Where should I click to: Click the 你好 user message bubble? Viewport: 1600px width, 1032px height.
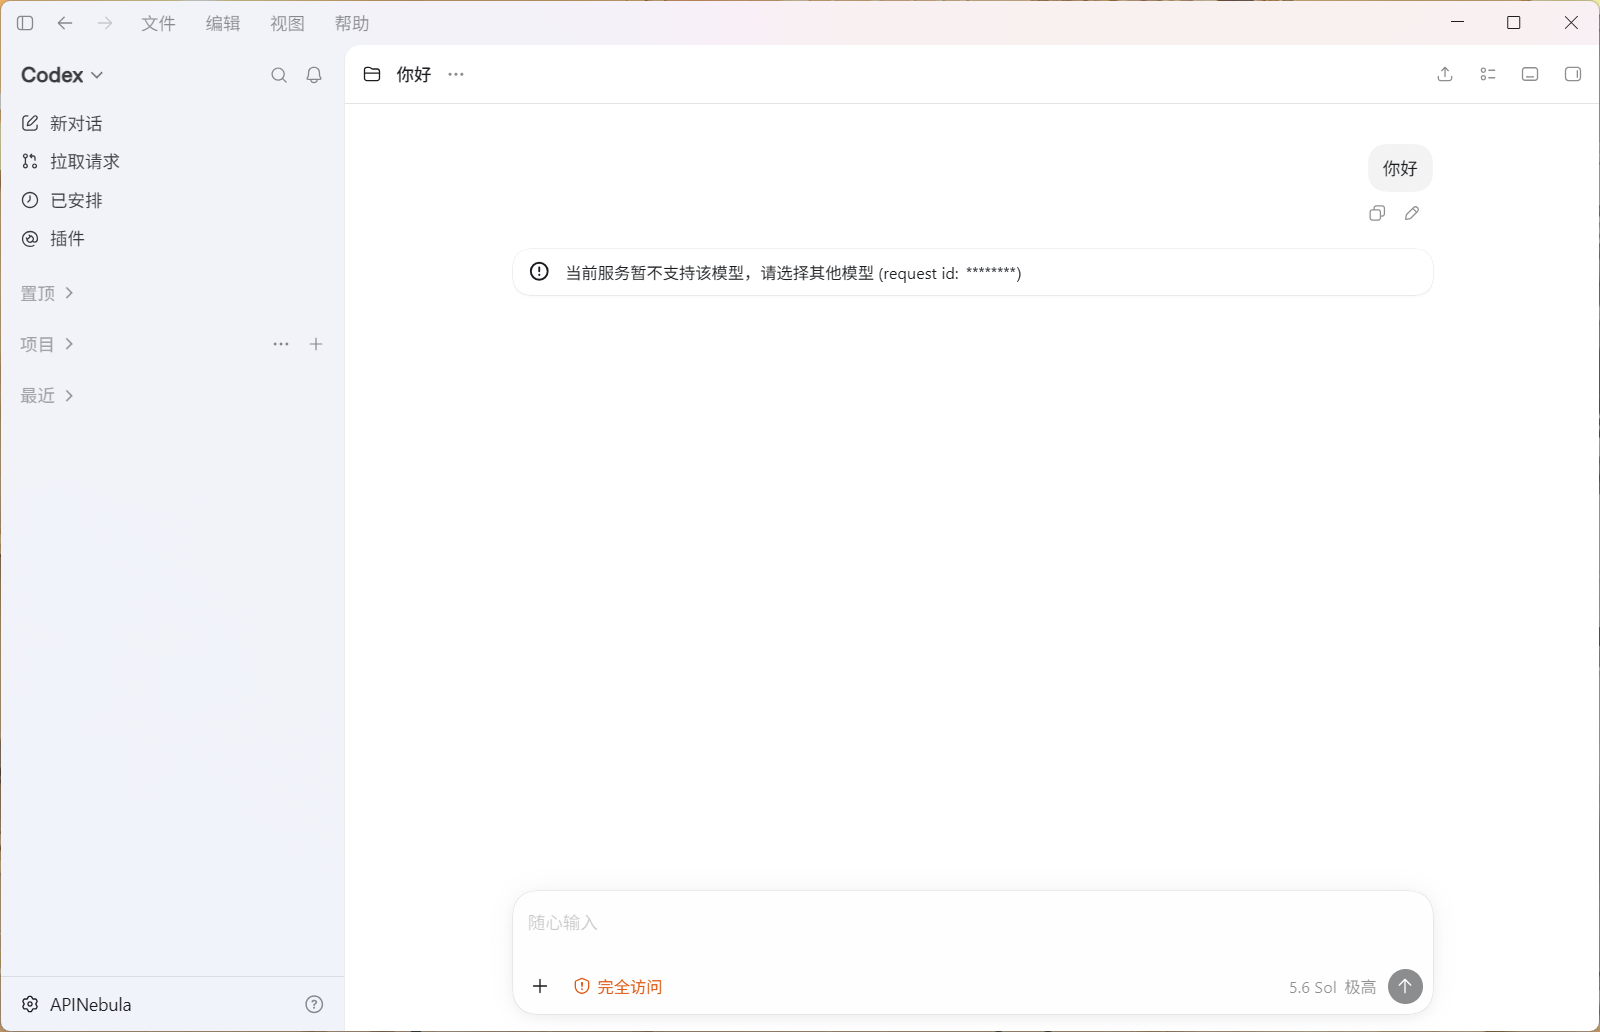point(1400,168)
